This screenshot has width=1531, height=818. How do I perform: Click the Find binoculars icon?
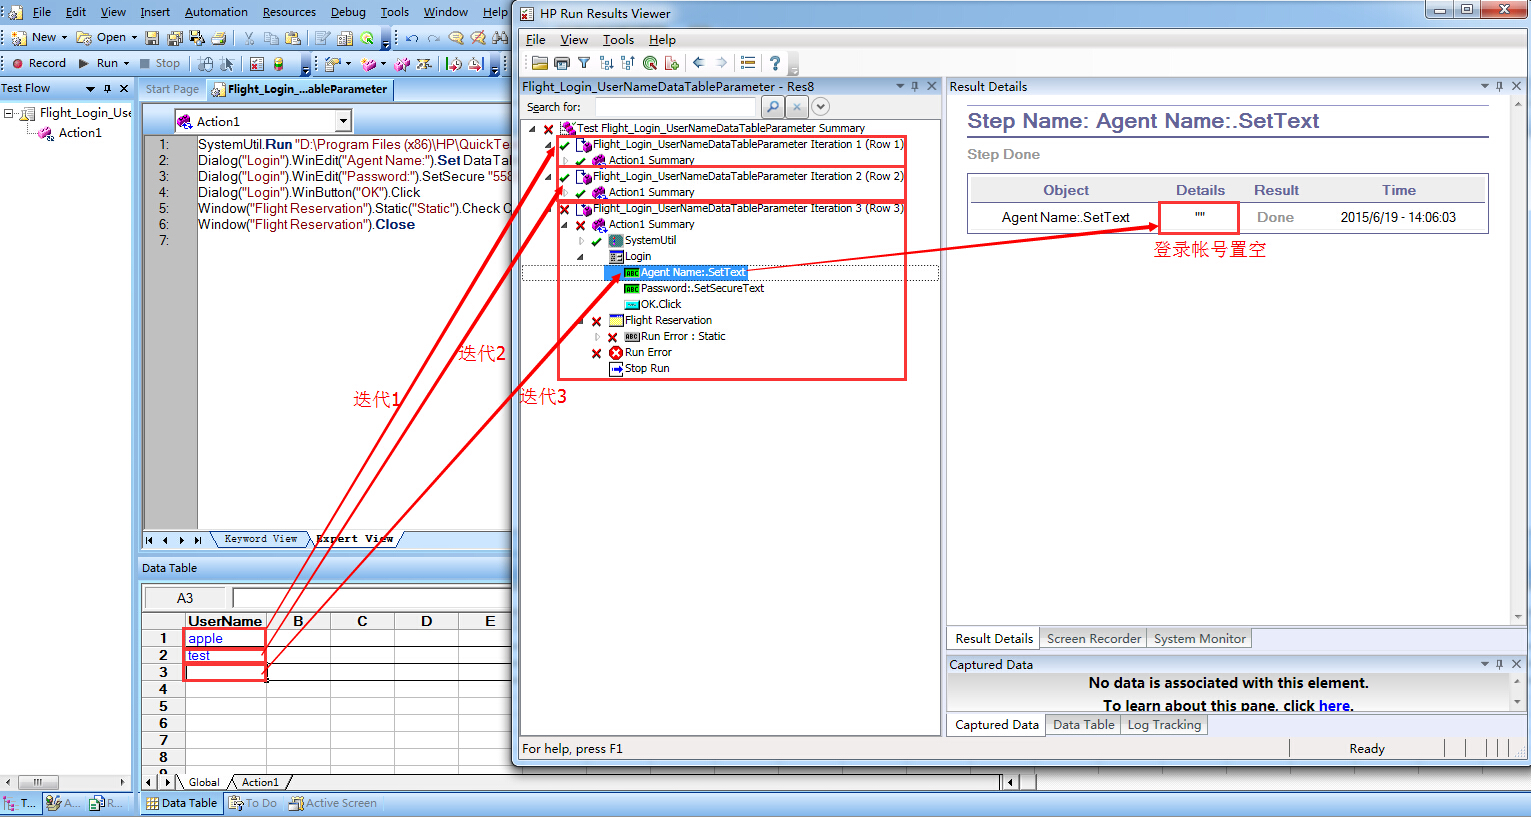point(500,38)
